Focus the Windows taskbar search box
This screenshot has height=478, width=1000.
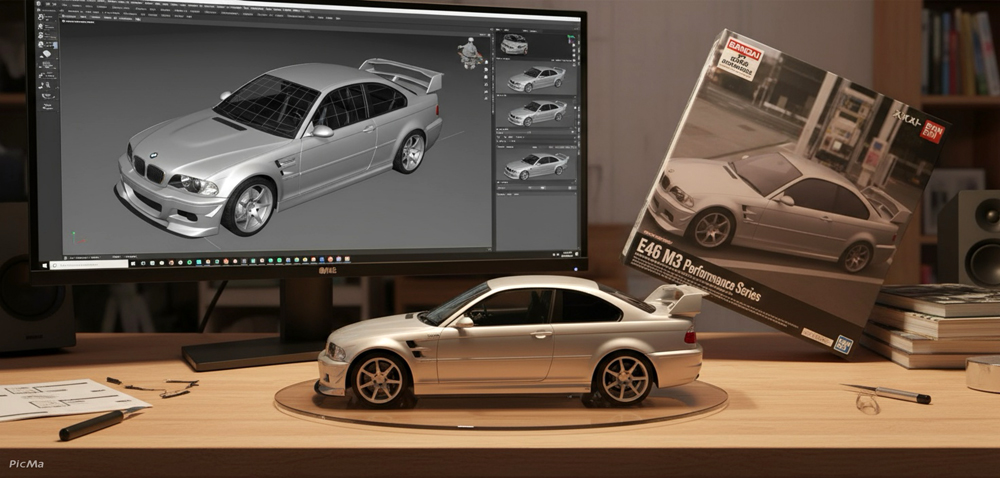87,264
